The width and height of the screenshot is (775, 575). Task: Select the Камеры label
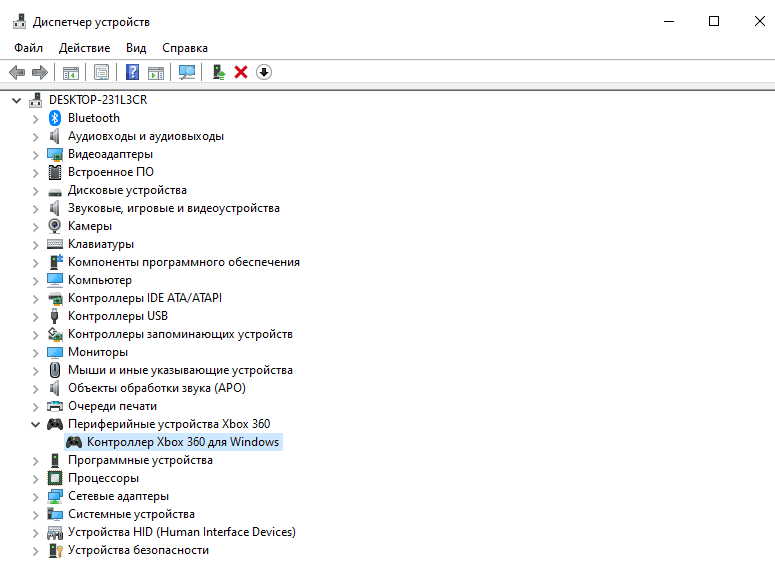(x=90, y=226)
